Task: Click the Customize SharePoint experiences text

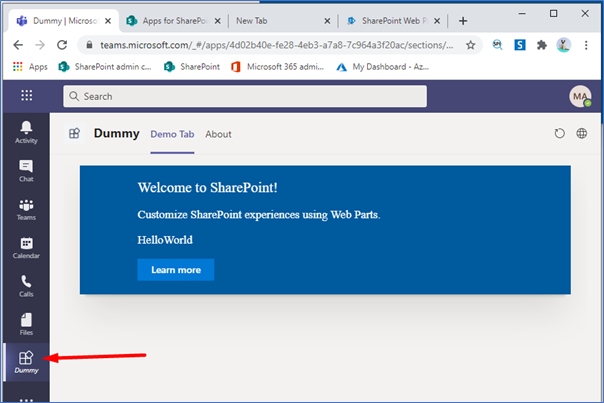Action: tap(258, 215)
